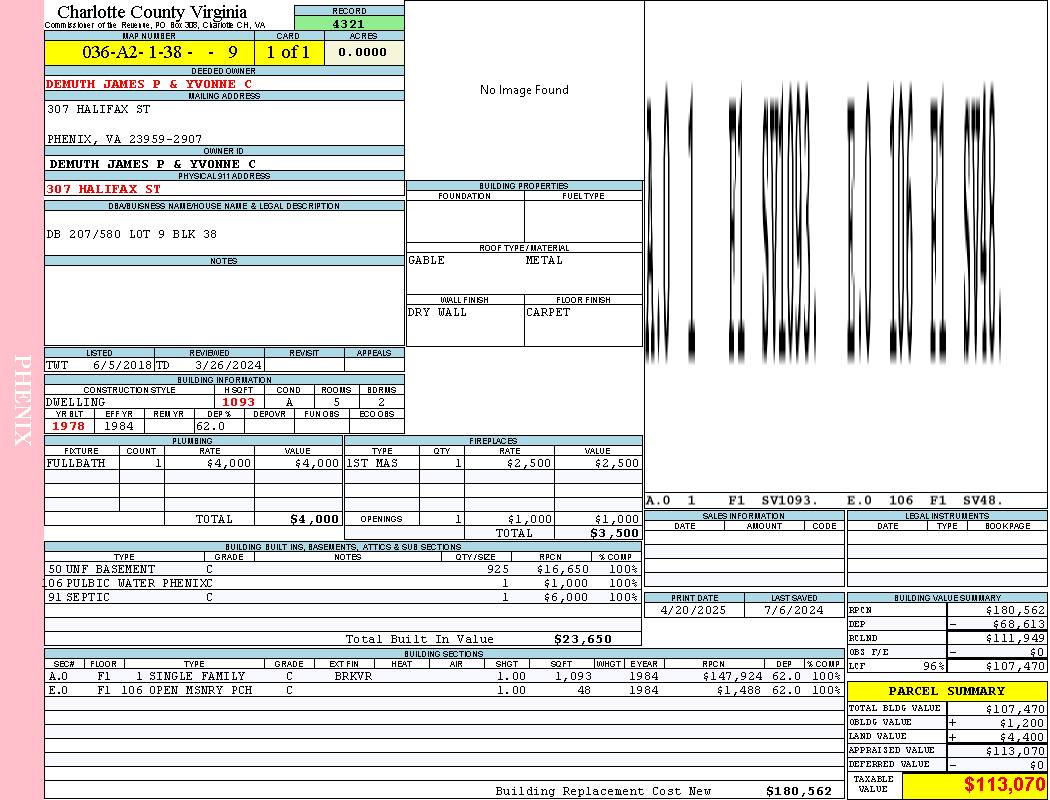Click the 50 UNF BASEMENT row
1050x800 pixels.
[x=343, y=569]
